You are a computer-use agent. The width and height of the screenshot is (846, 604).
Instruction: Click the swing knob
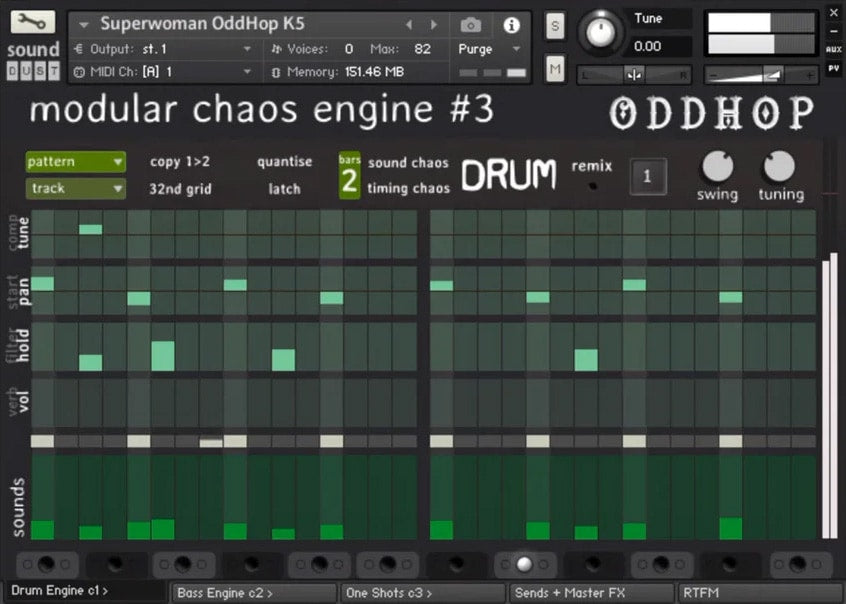(717, 166)
